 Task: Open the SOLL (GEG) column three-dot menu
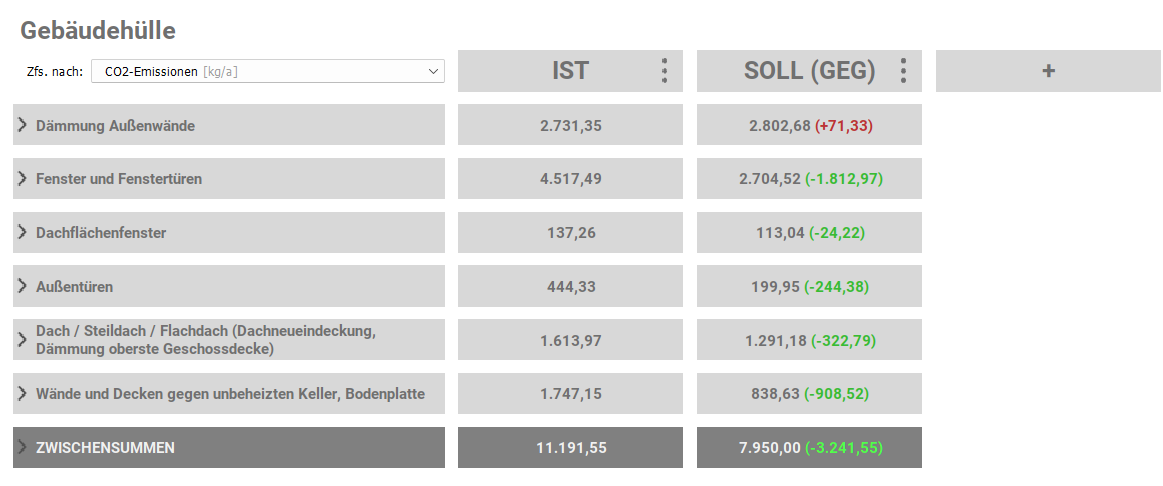903,71
